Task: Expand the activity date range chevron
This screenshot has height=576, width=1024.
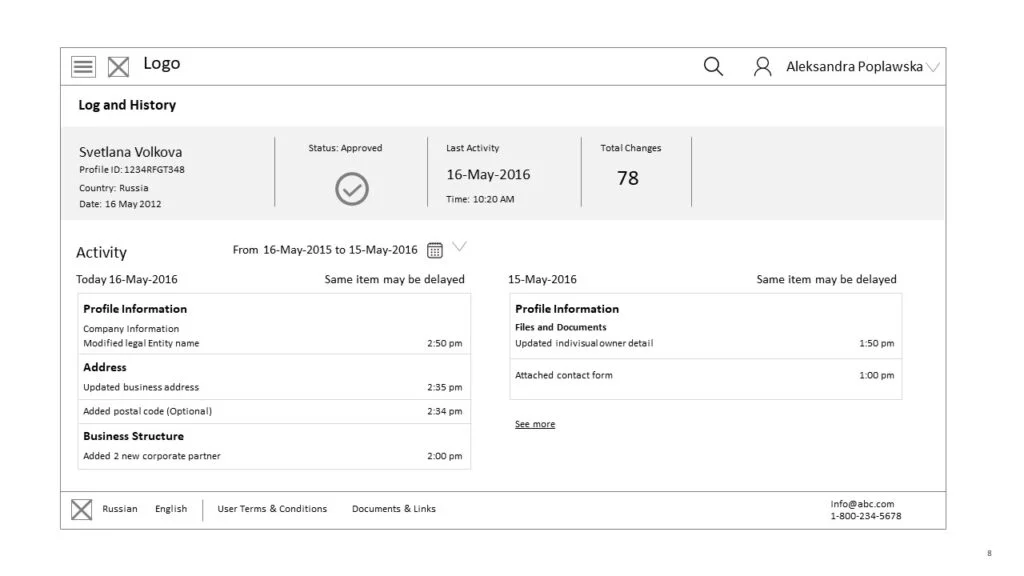Action: 460,246
